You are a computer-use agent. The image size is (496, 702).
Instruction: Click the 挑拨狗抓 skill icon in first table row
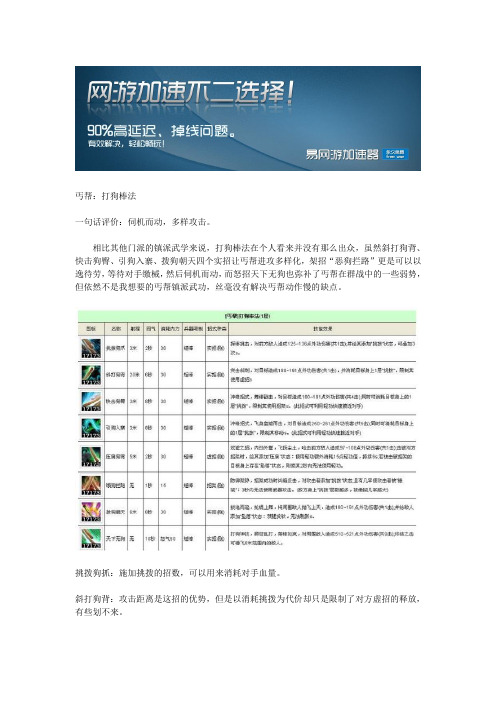coord(91,348)
